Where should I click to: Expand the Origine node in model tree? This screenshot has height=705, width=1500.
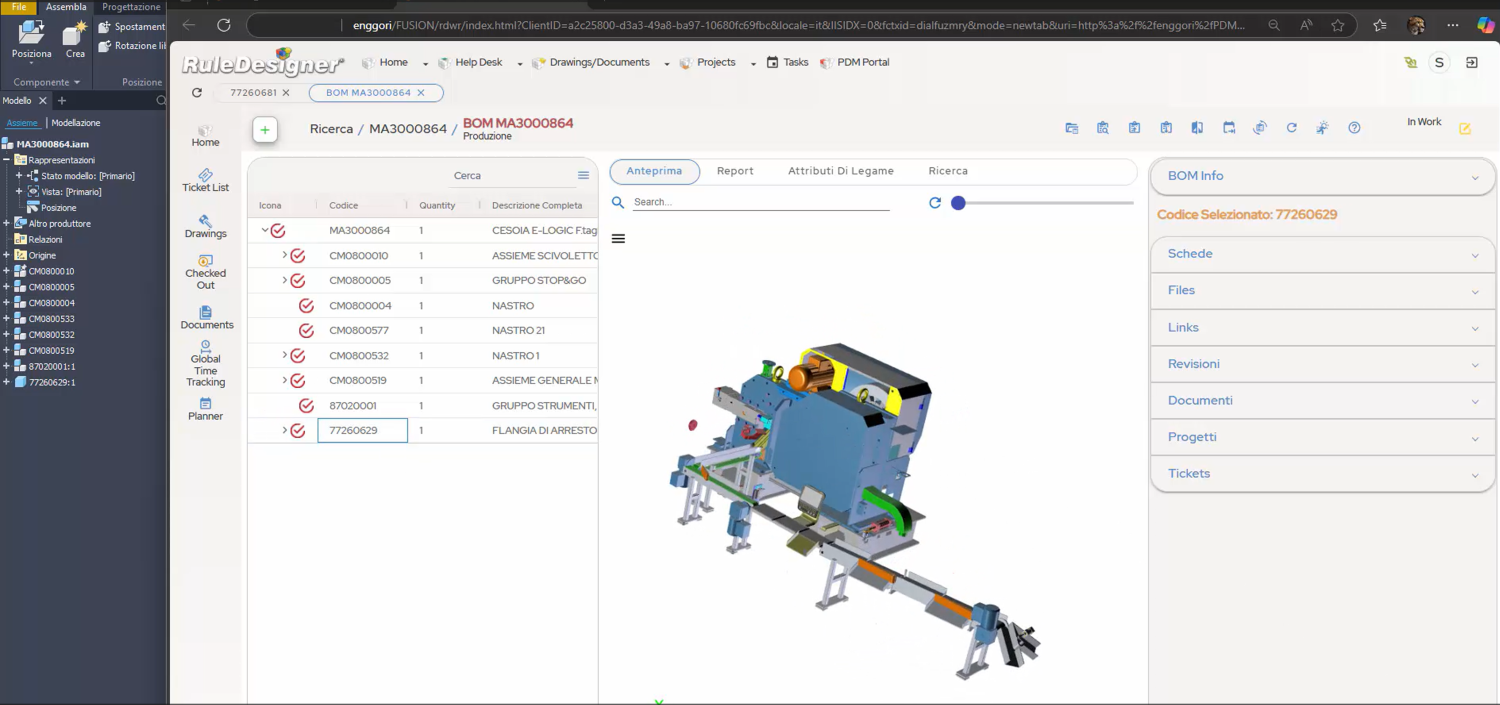(x=7, y=256)
